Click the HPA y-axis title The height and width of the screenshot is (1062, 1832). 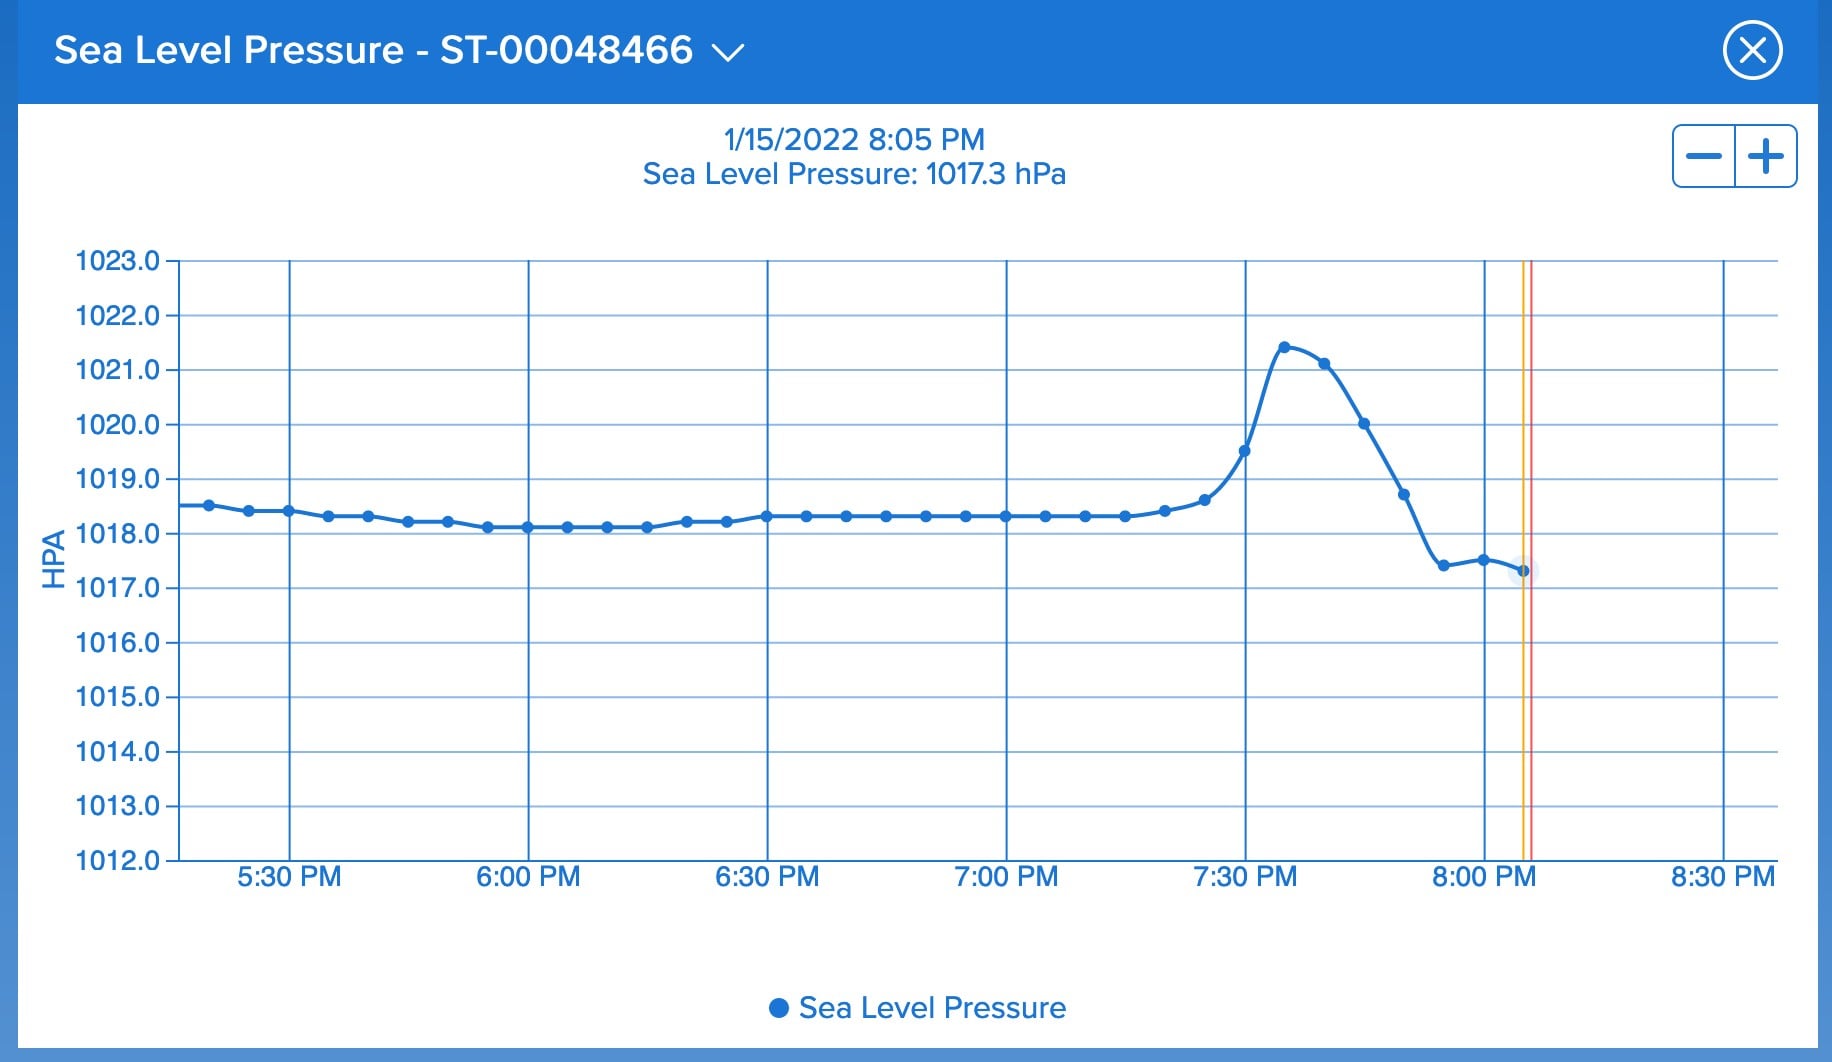[x=53, y=559]
